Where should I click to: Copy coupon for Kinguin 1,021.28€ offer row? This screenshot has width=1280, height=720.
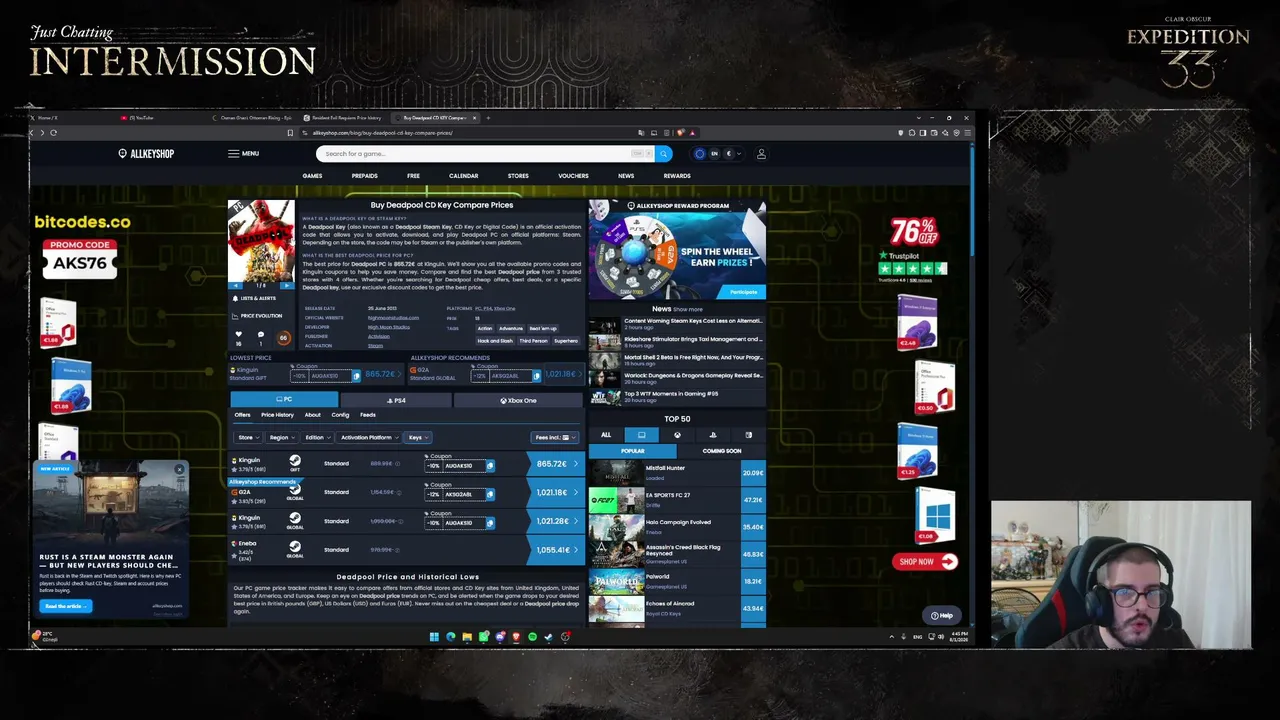click(489, 523)
